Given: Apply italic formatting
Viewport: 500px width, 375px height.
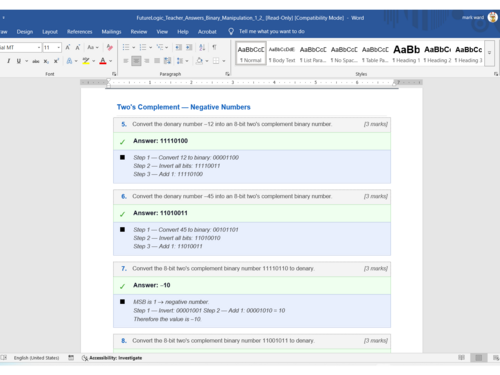Looking at the screenshot, I should point(9,61).
